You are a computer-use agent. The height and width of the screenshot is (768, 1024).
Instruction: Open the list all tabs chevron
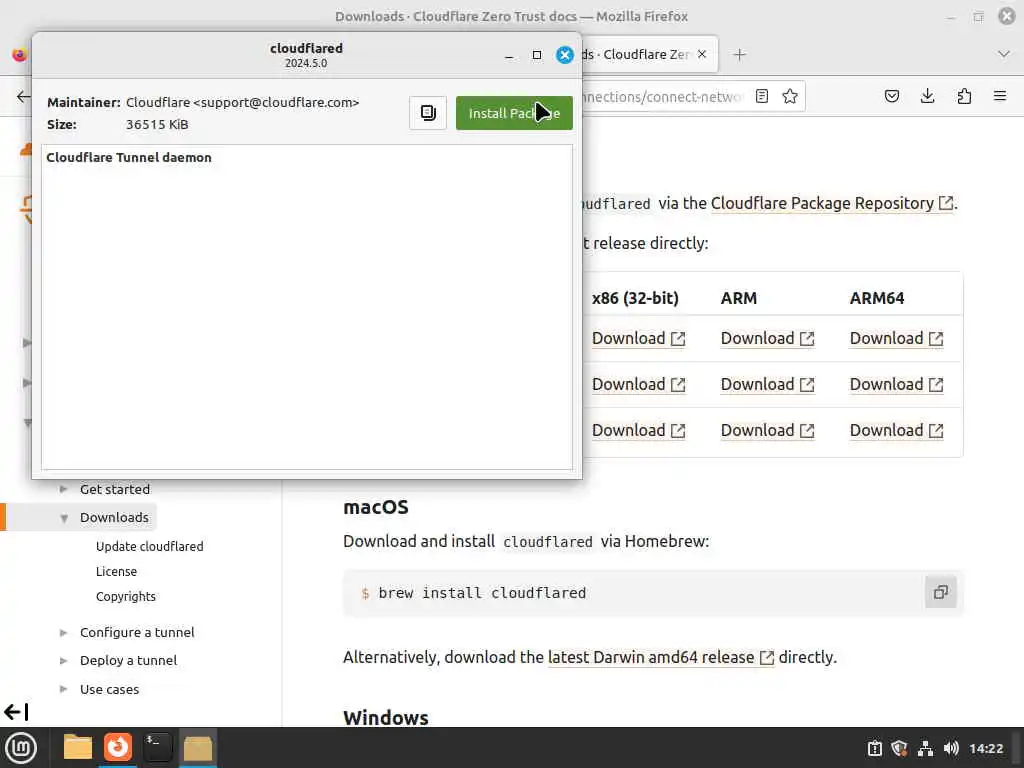coord(1004,54)
